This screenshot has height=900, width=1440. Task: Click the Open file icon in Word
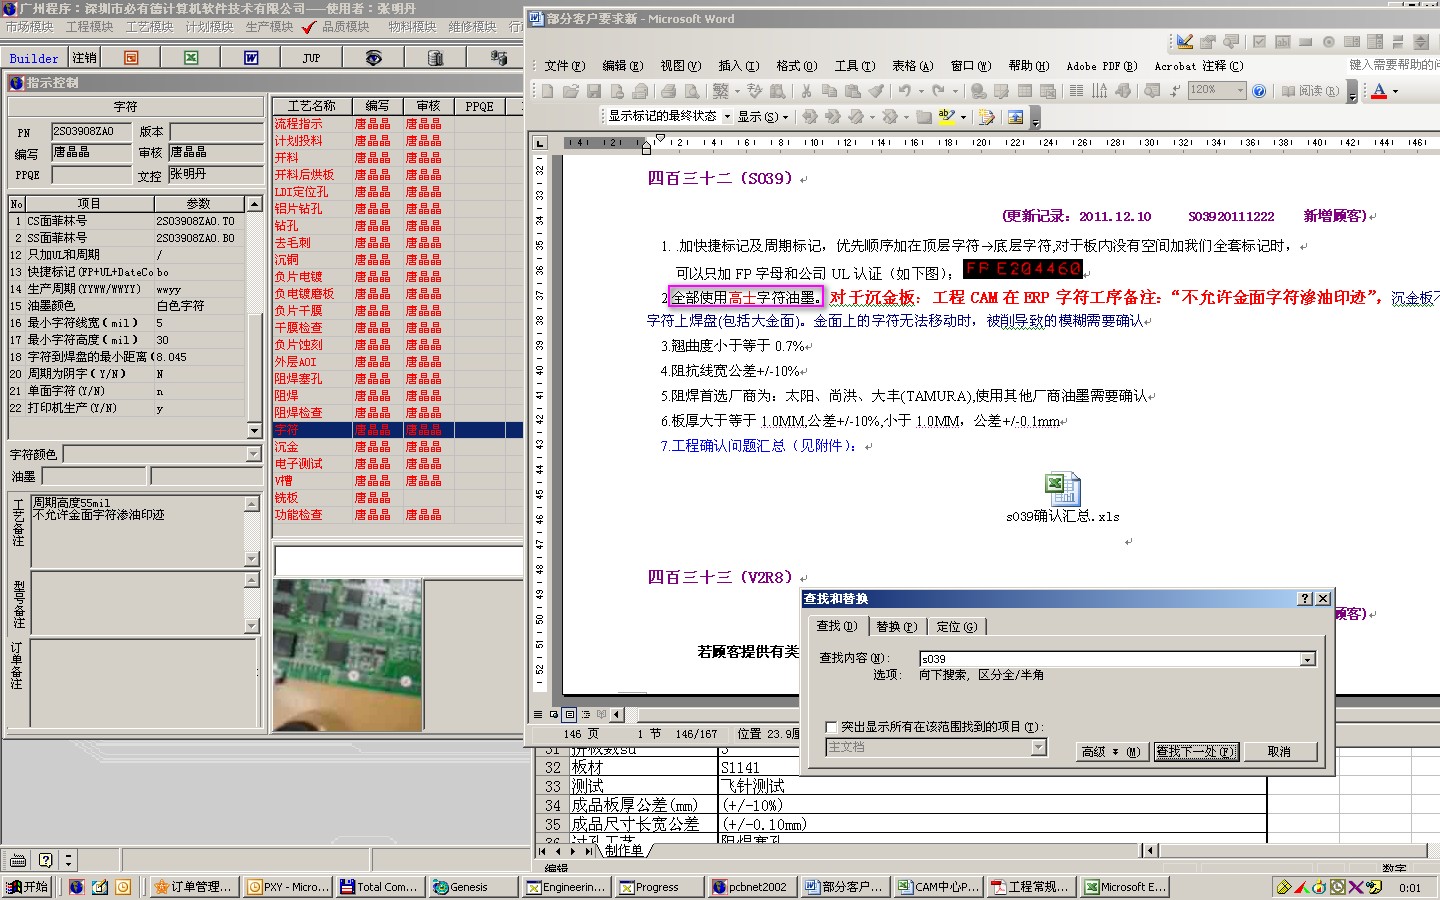coord(570,91)
